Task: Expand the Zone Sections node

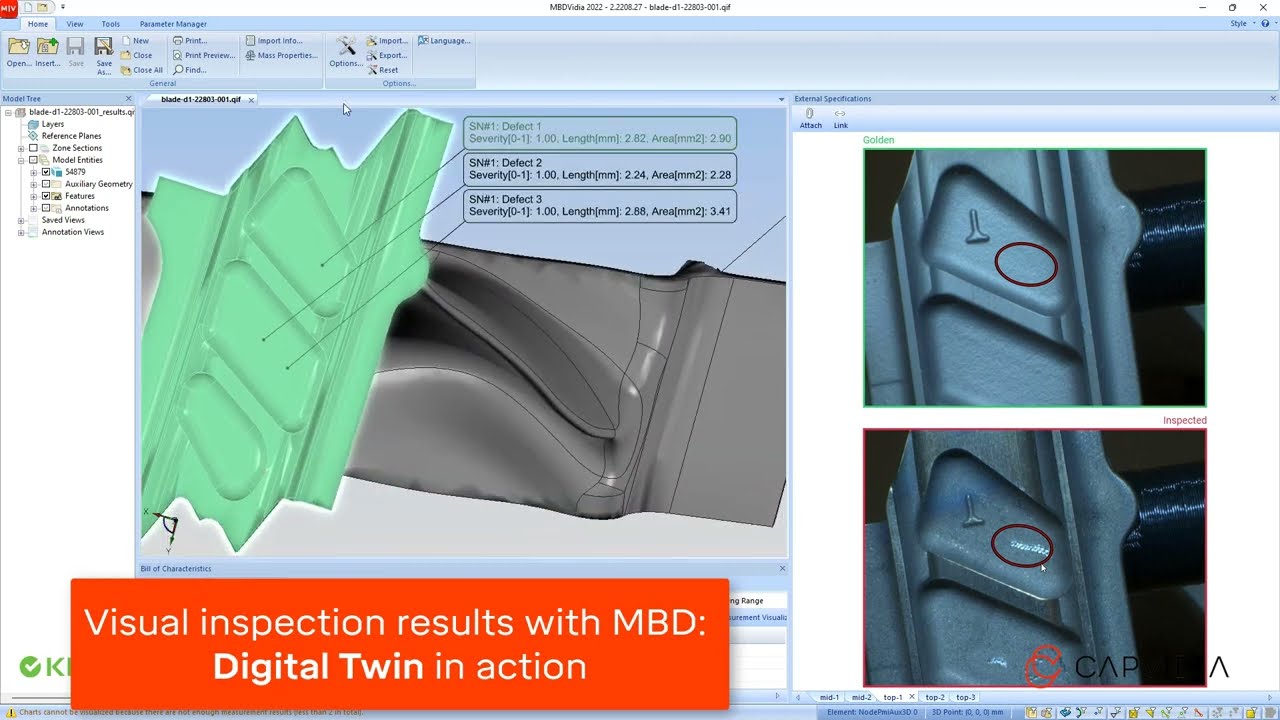Action: coord(21,148)
